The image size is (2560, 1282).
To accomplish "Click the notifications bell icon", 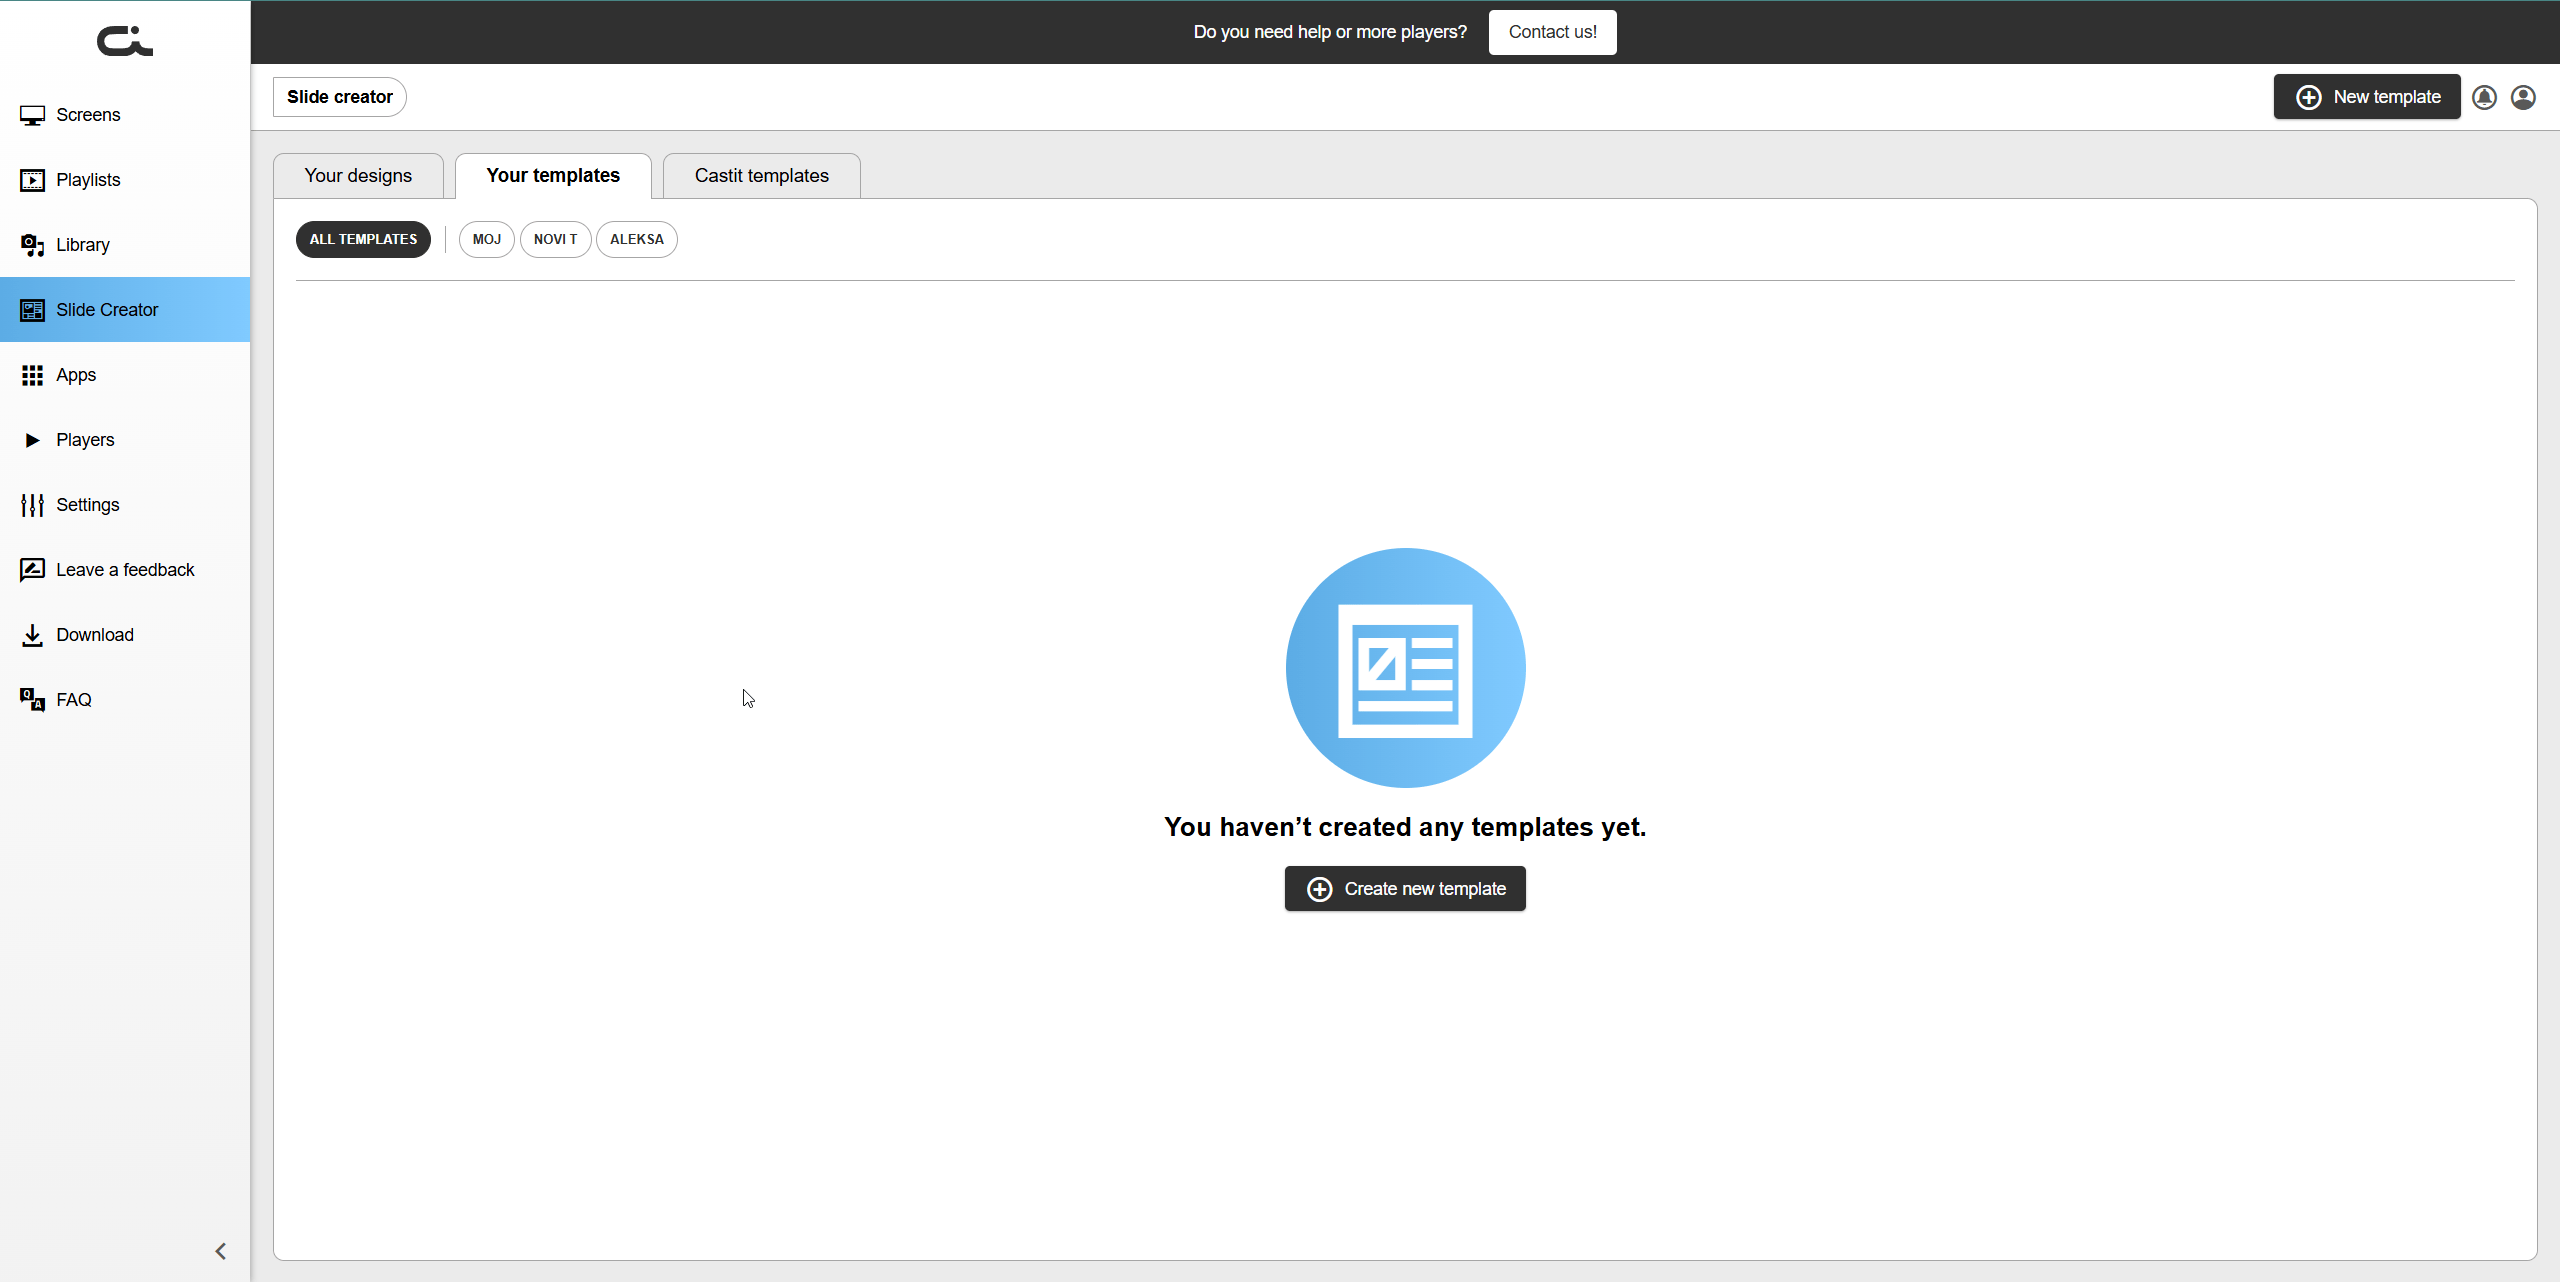I will tap(2484, 97).
